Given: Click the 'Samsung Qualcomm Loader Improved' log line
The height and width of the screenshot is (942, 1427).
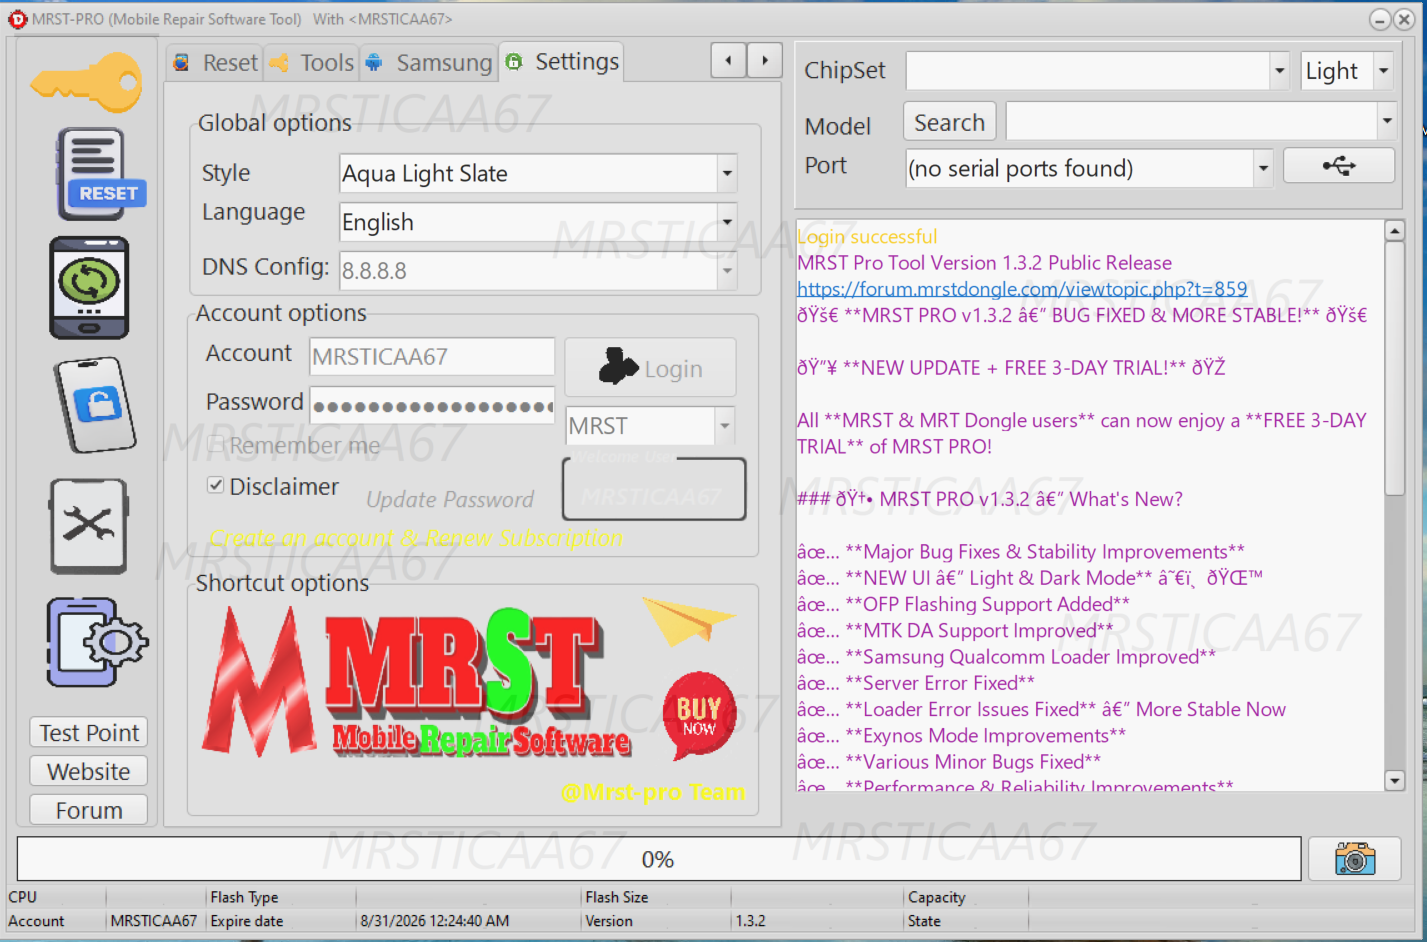Looking at the screenshot, I should click(1006, 657).
